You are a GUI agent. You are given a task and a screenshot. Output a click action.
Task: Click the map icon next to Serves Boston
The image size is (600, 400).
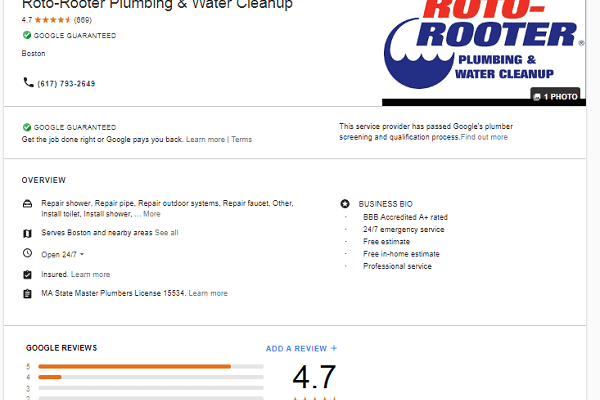28,233
